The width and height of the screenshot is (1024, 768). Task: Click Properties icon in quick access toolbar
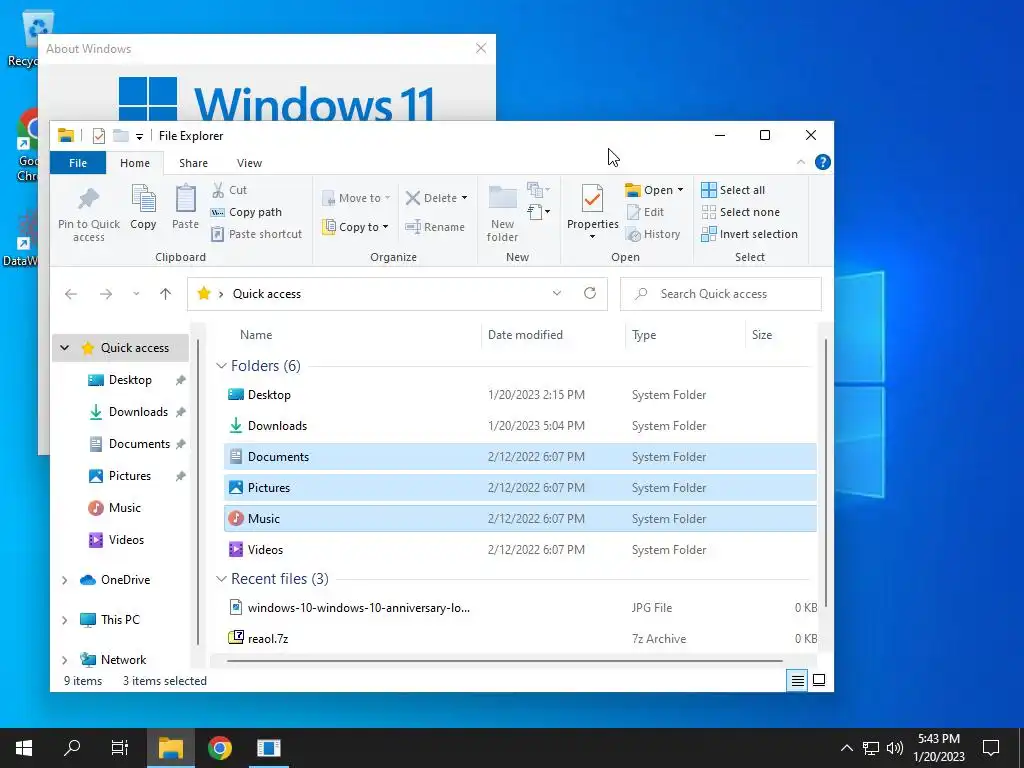click(x=99, y=136)
